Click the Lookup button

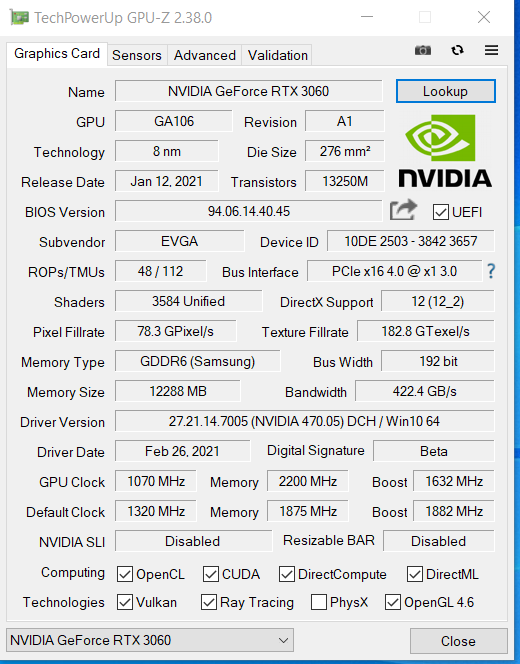coord(445,91)
